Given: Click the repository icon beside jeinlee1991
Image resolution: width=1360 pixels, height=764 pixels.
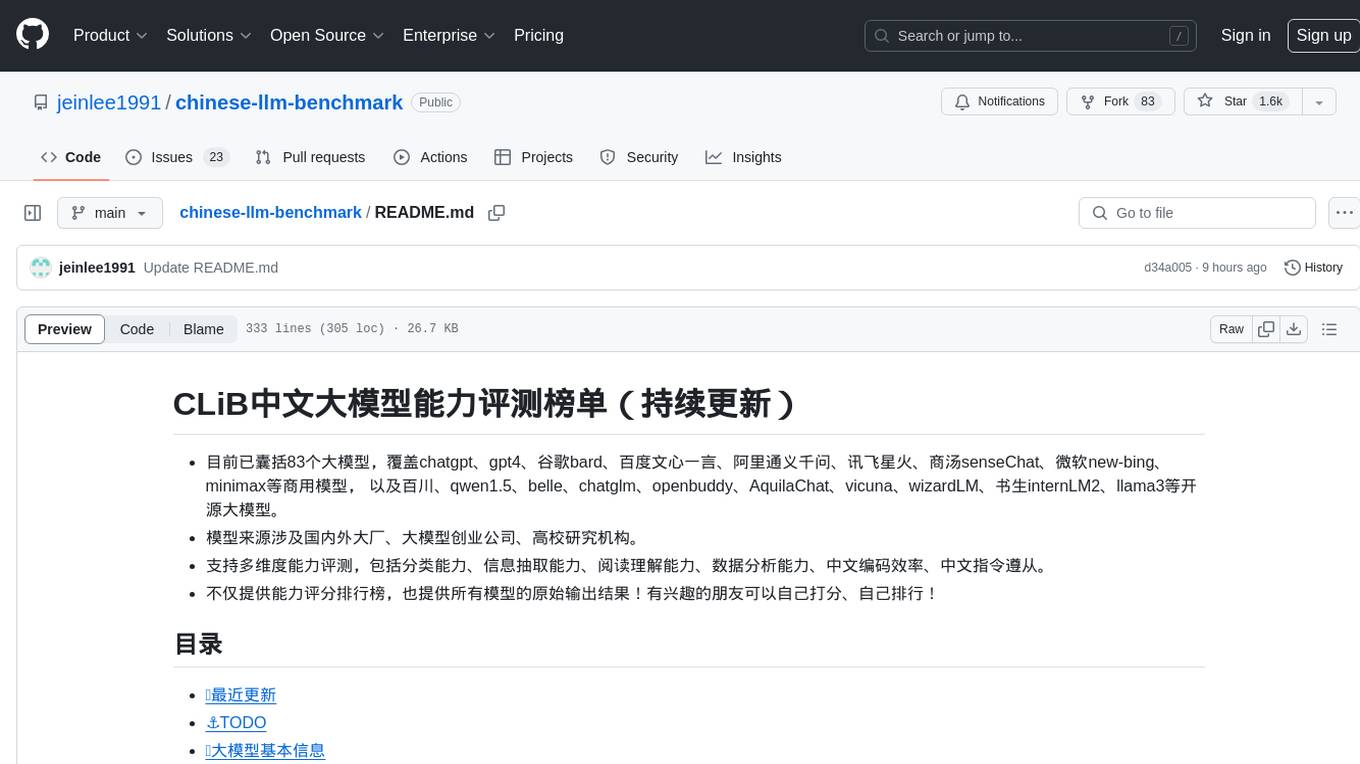Looking at the screenshot, I should (x=41, y=102).
